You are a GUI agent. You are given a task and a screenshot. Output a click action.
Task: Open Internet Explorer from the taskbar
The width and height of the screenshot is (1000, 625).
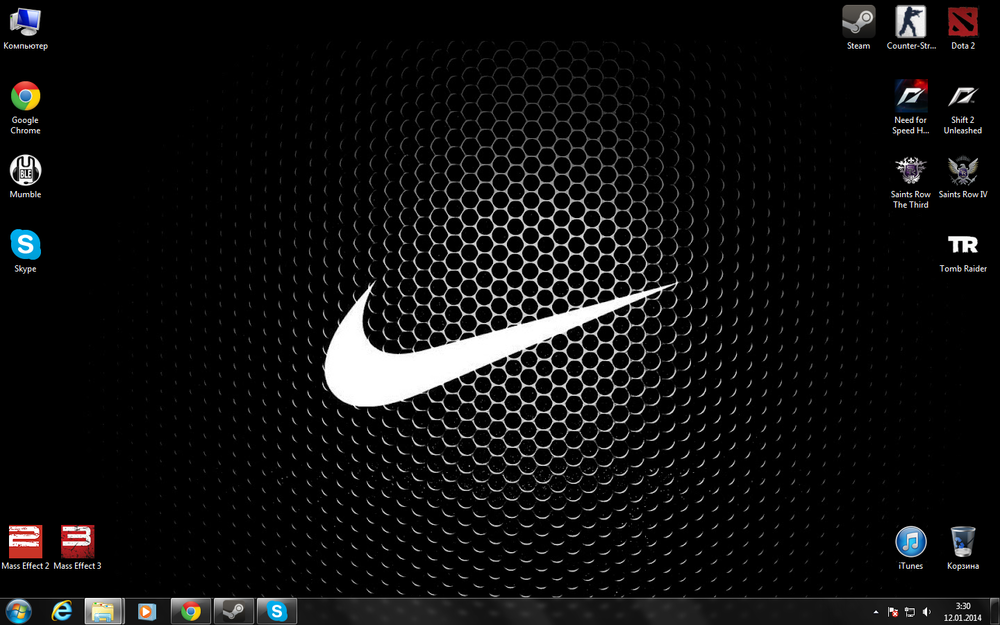click(x=63, y=611)
